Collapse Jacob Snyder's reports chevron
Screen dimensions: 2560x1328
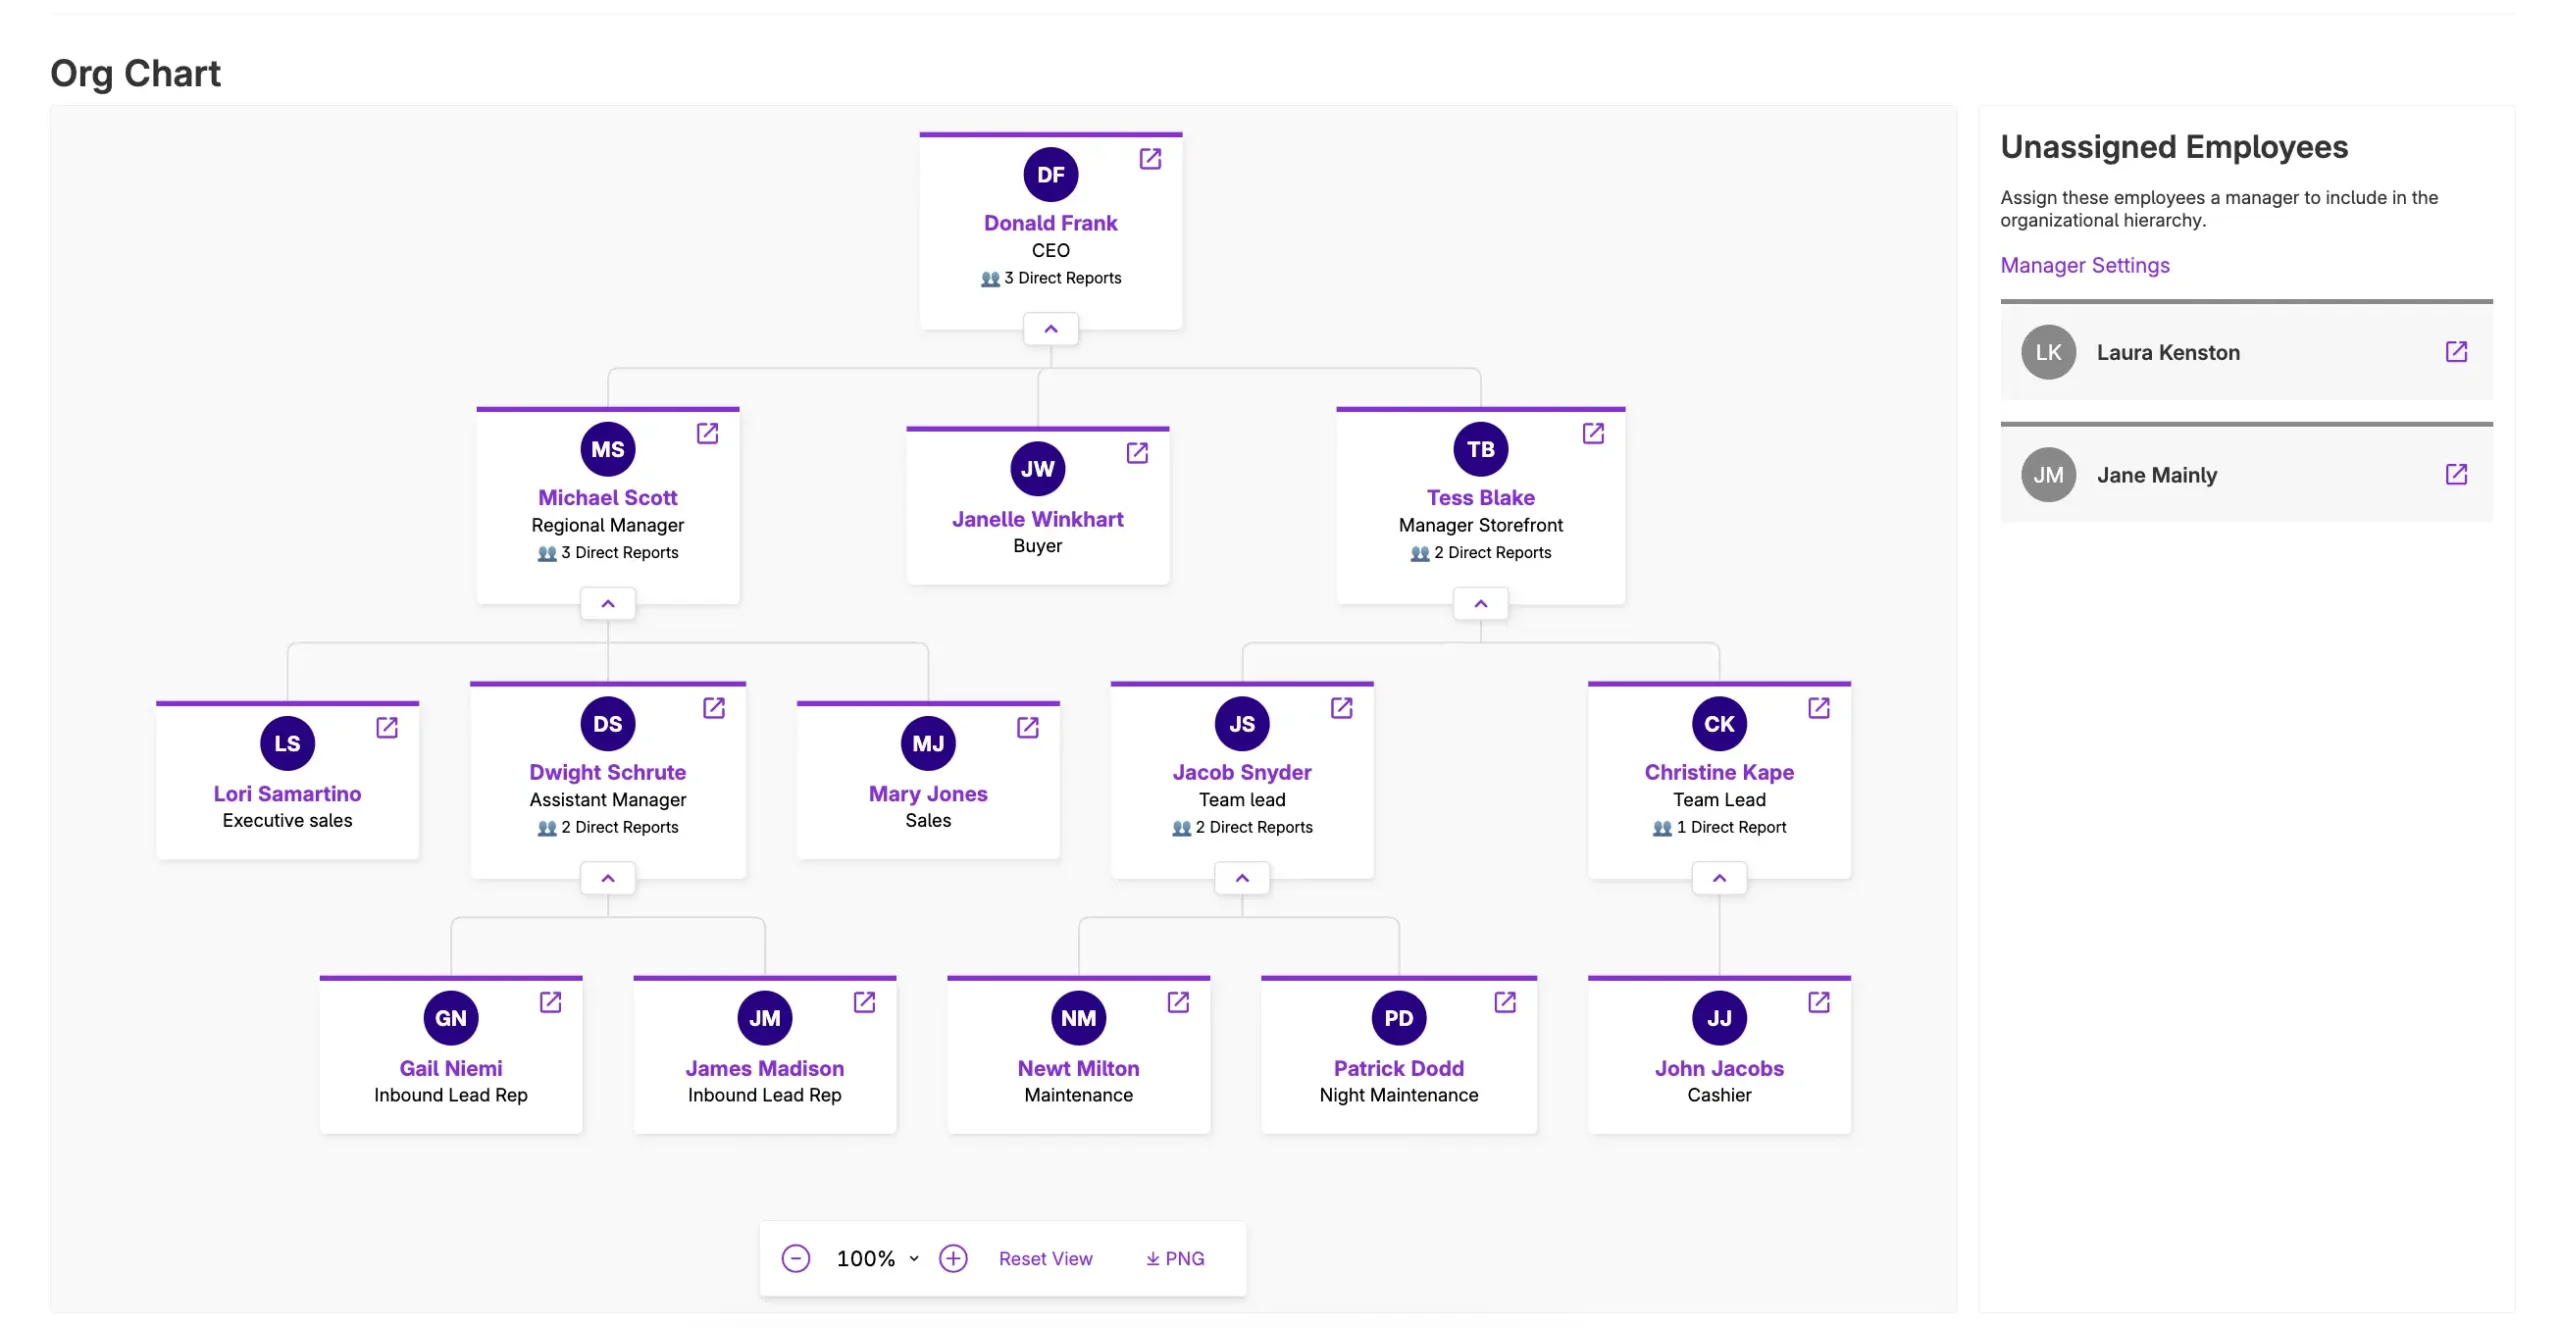click(x=1241, y=877)
